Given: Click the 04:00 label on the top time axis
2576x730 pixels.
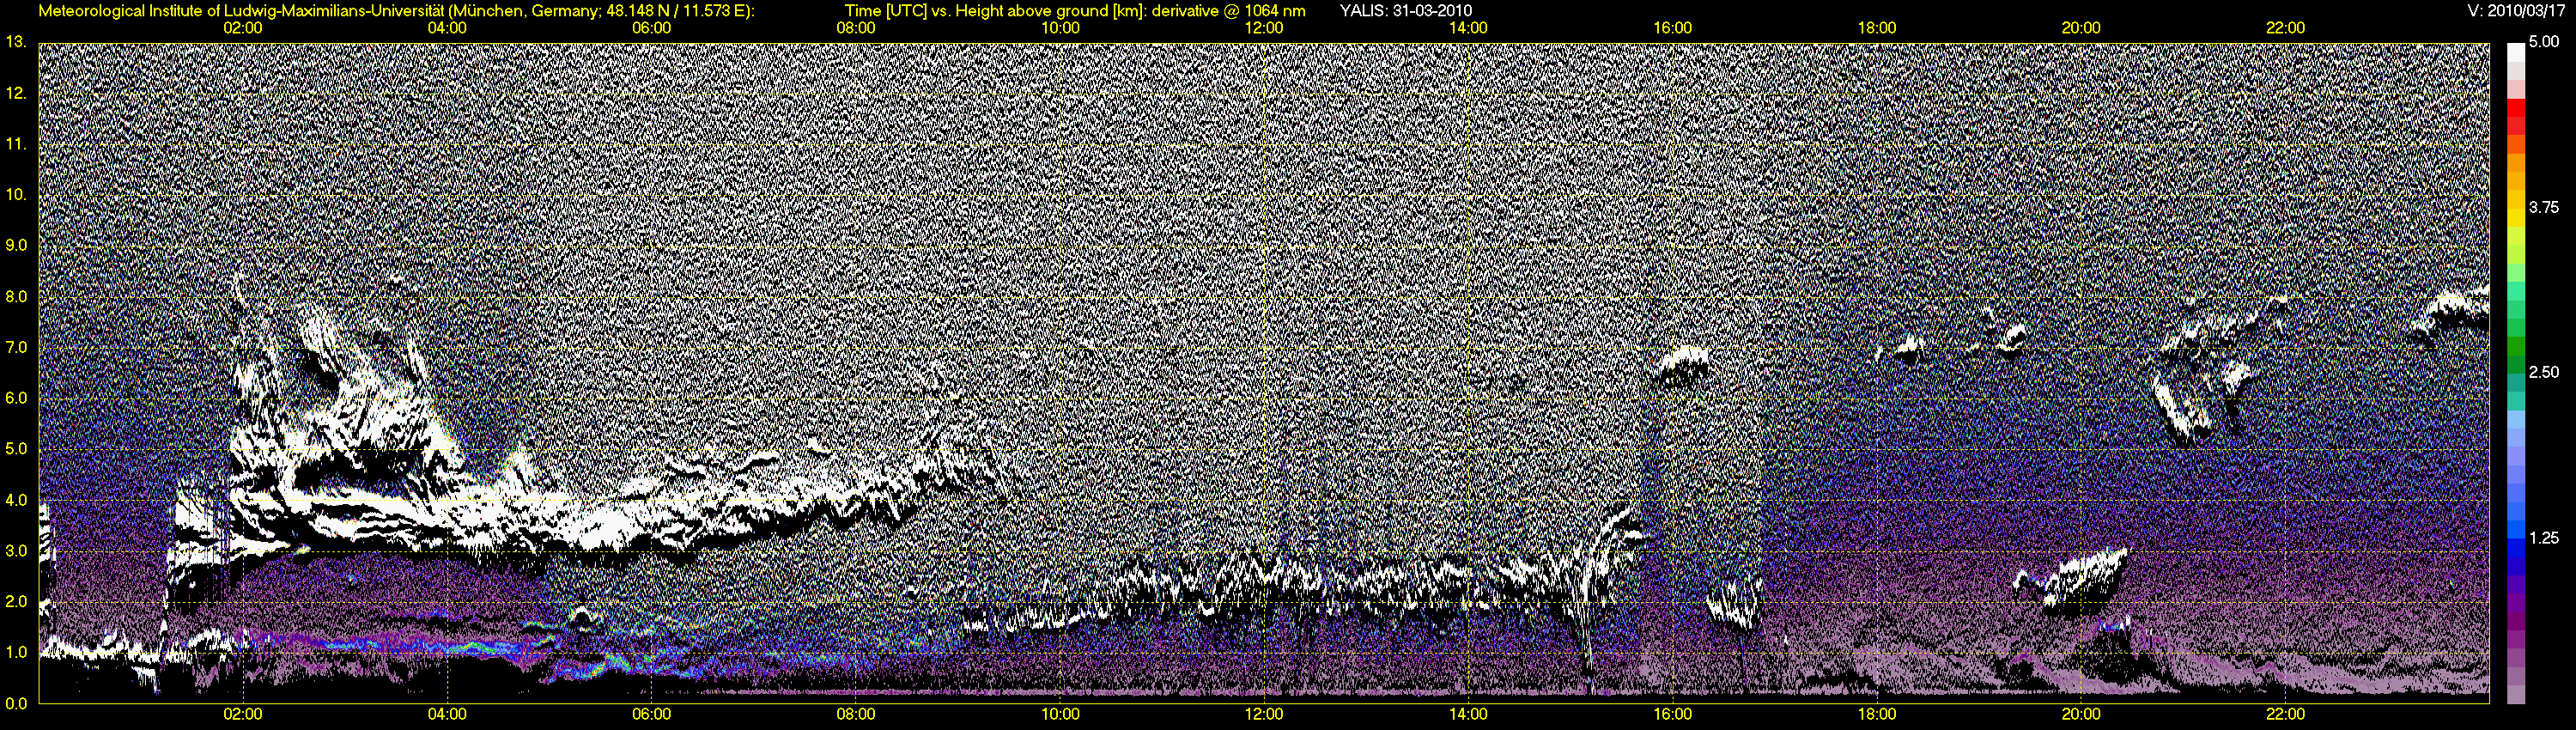Looking at the screenshot, I should click(447, 28).
